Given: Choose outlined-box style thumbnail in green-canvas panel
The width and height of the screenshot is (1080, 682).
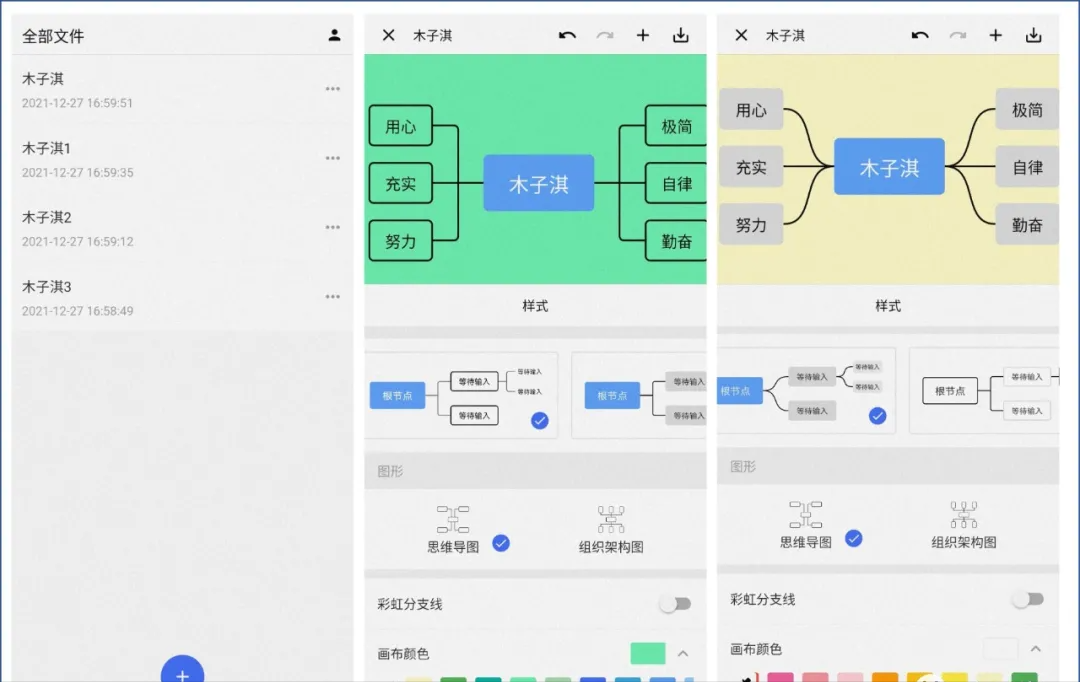Looking at the screenshot, I should [x=461, y=395].
